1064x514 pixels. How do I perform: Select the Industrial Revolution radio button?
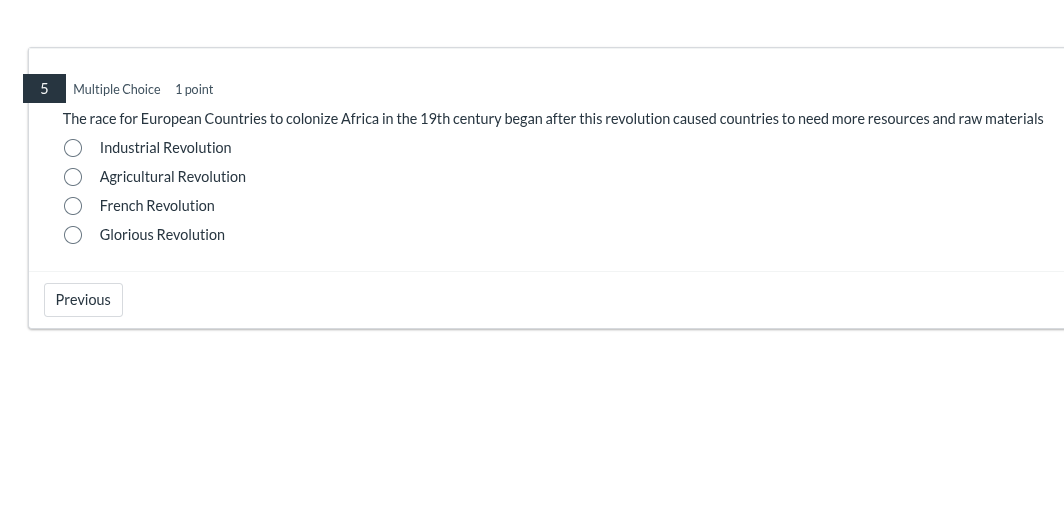pyautogui.click(x=73, y=148)
